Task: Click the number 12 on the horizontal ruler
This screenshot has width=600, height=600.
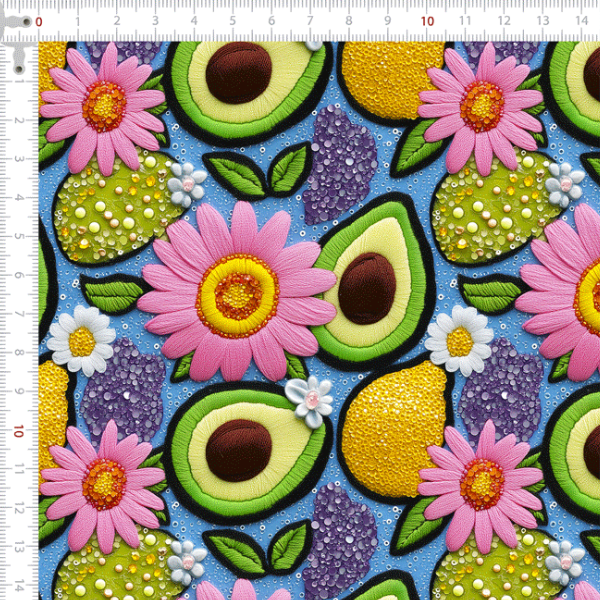Action: (504, 21)
